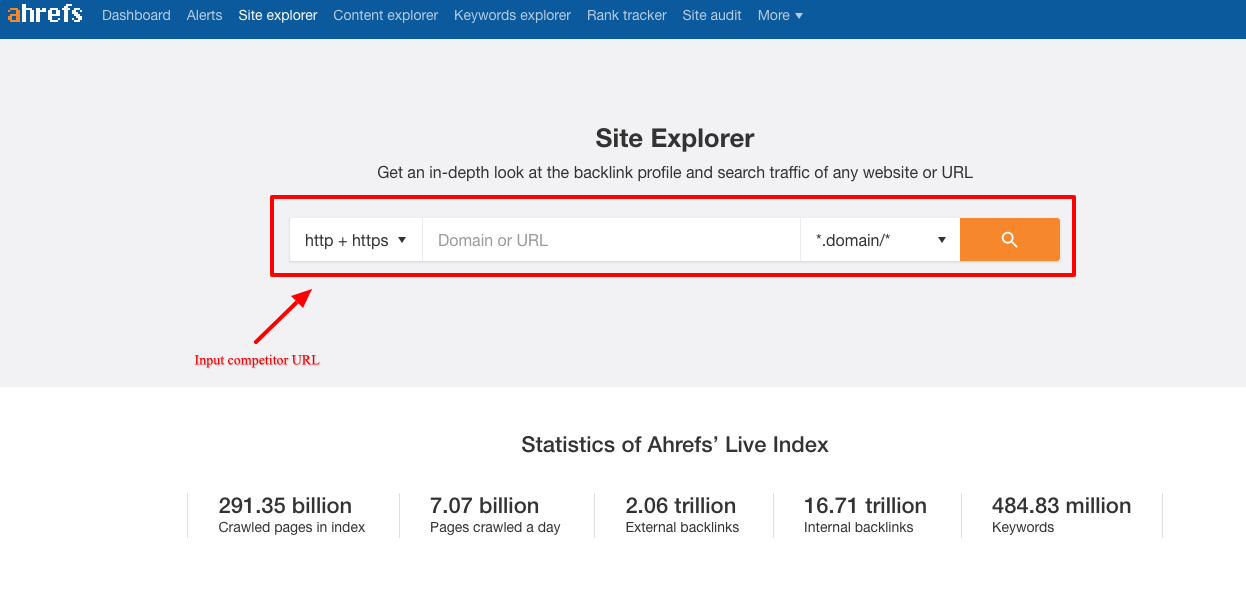The height and width of the screenshot is (595, 1246).
Task: Click the 291.35 billion crawled pages statistic
Action: pos(291,515)
